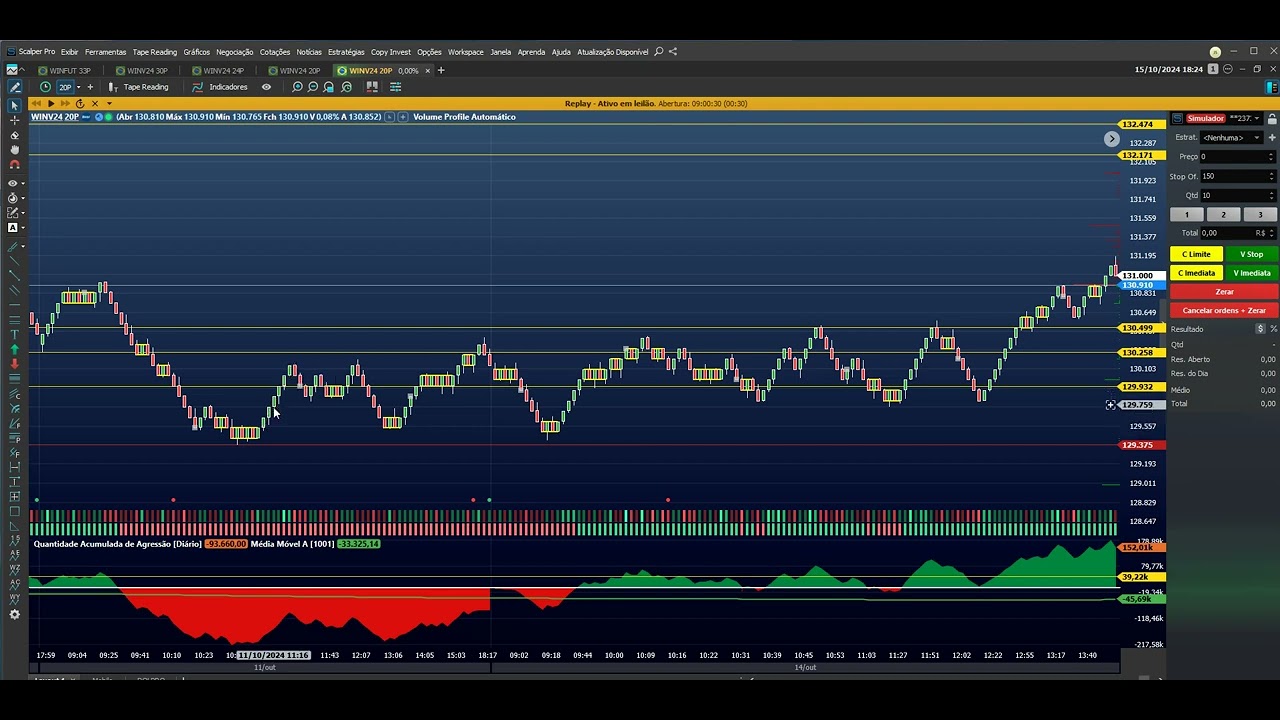Switch to the WINFUT 33P tab
Image resolution: width=1280 pixels, height=720 pixels.
pos(64,71)
